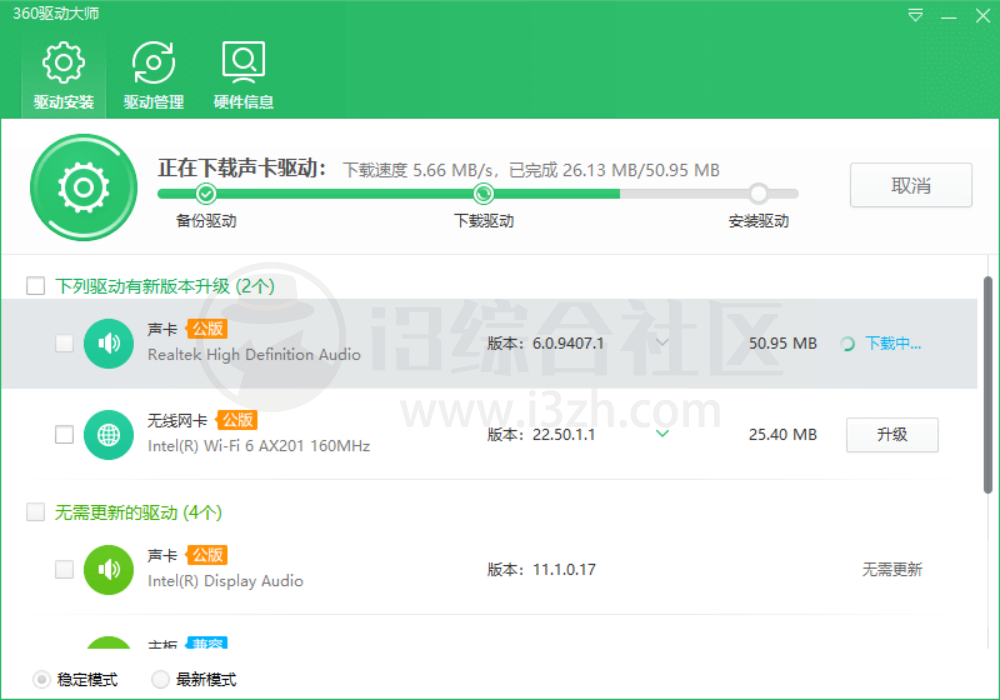
Task: Check the 无需更新的驱动 group checkbox
Action: click(x=36, y=512)
